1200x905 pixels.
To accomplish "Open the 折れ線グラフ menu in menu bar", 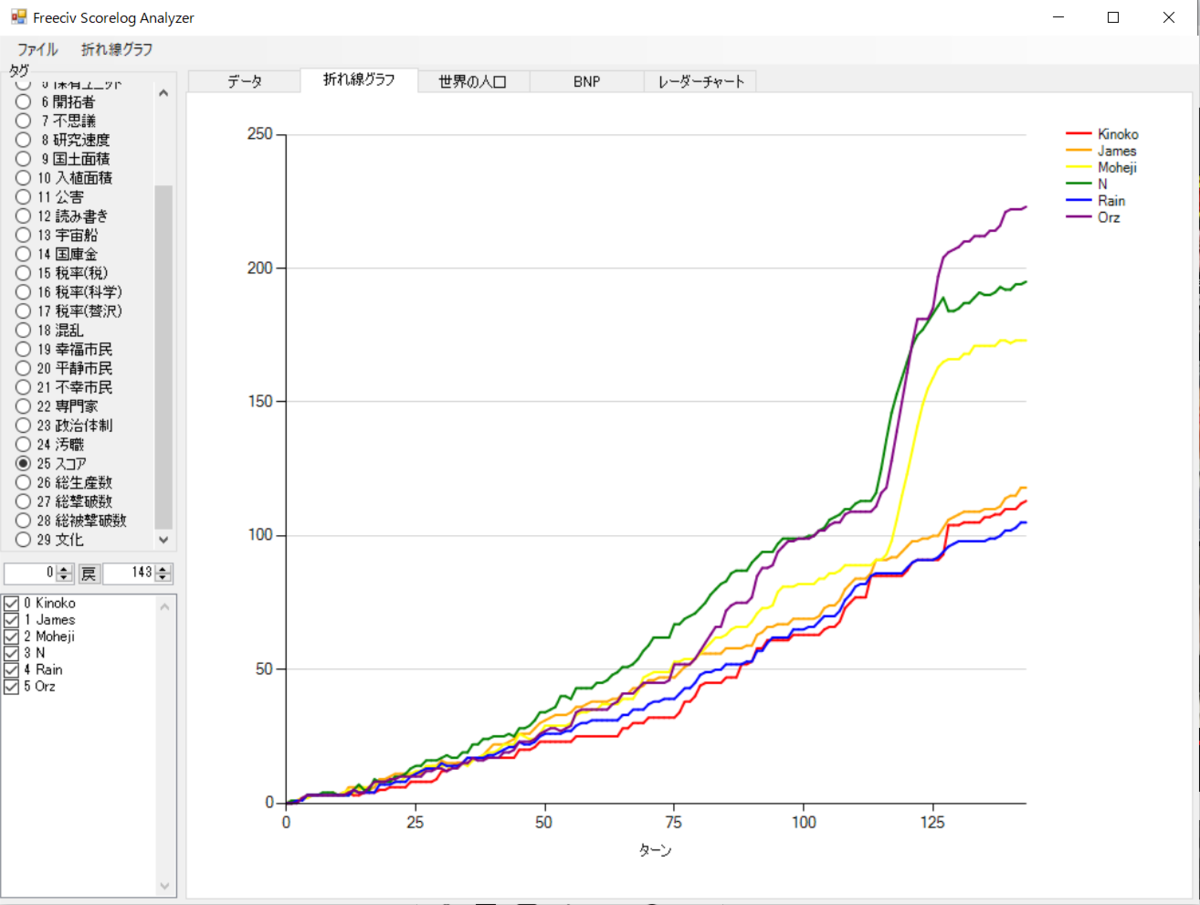I will pyautogui.click(x=117, y=49).
